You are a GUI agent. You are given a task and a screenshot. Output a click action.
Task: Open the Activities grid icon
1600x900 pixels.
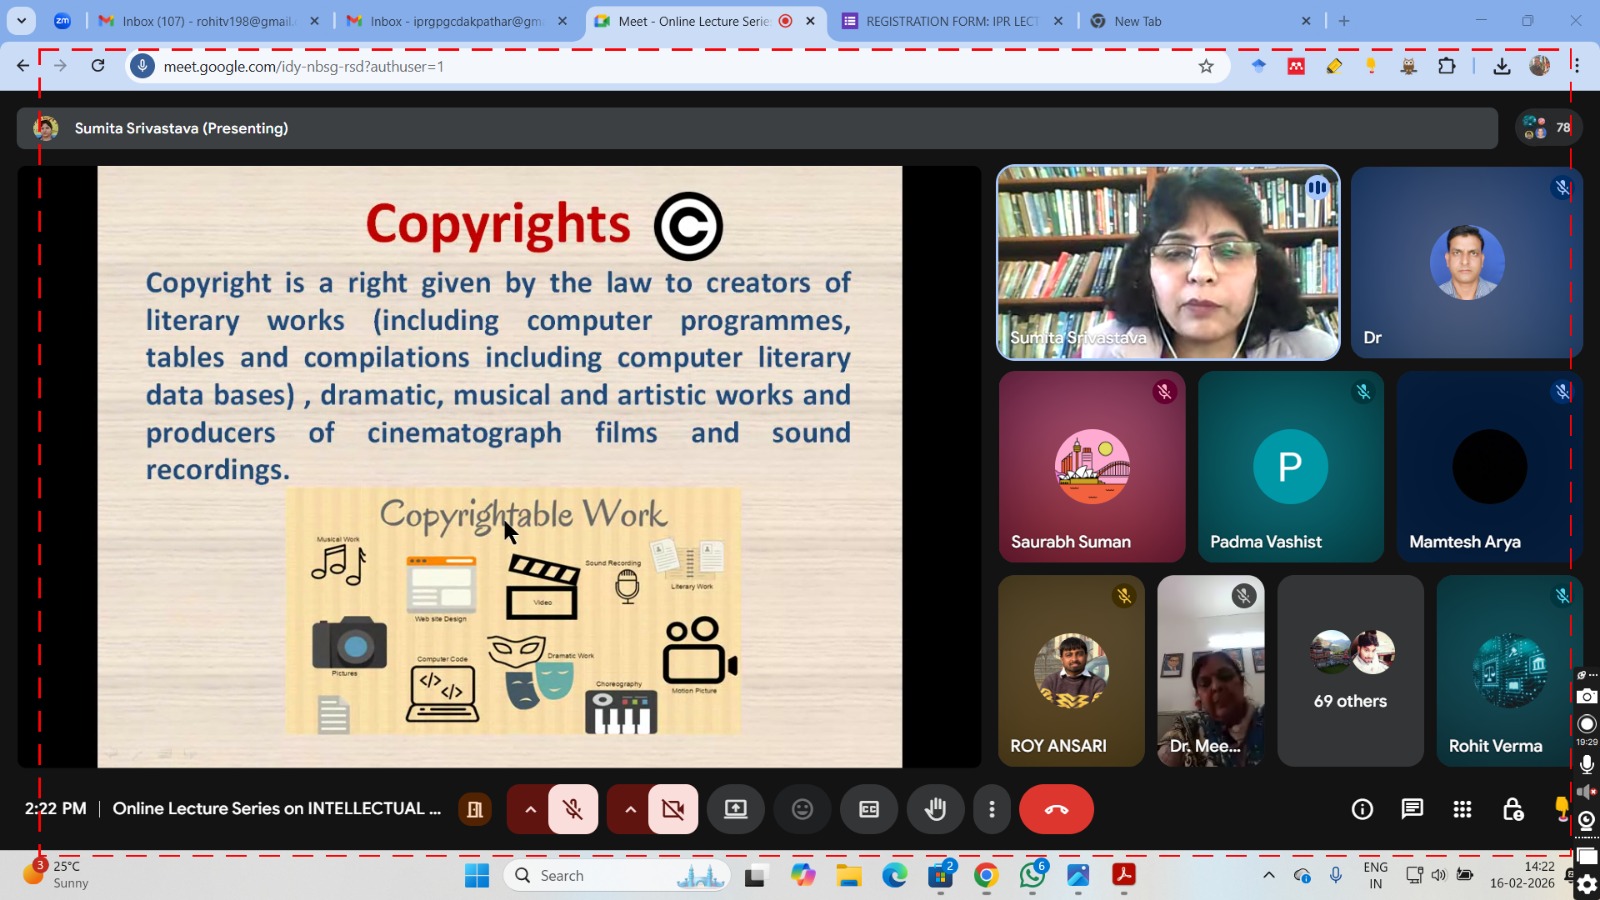click(1462, 809)
